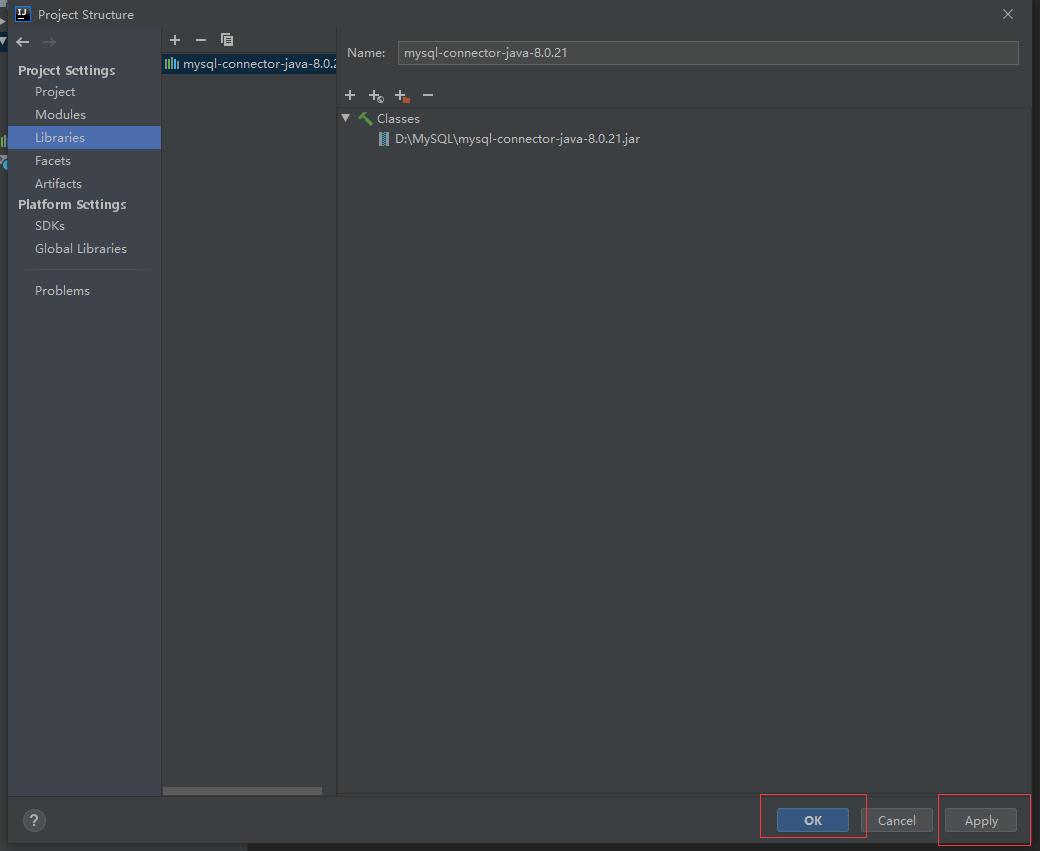Open the Problems page

point(62,291)
